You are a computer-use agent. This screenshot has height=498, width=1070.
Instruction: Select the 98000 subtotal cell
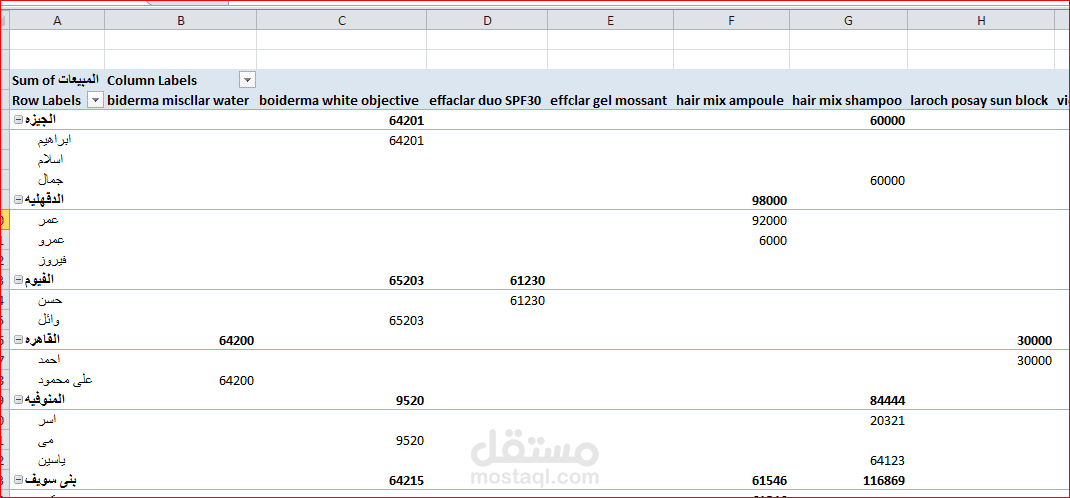(769, 201)
